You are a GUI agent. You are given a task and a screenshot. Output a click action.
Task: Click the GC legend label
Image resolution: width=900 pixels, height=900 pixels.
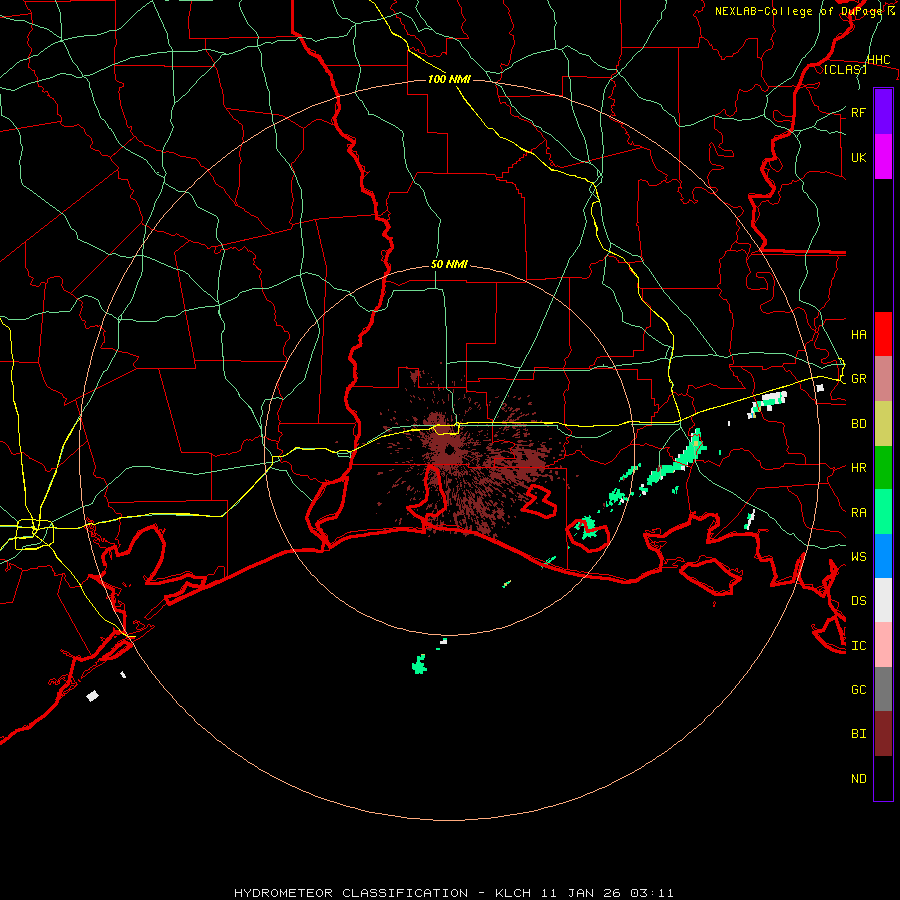tap(858, 689)
